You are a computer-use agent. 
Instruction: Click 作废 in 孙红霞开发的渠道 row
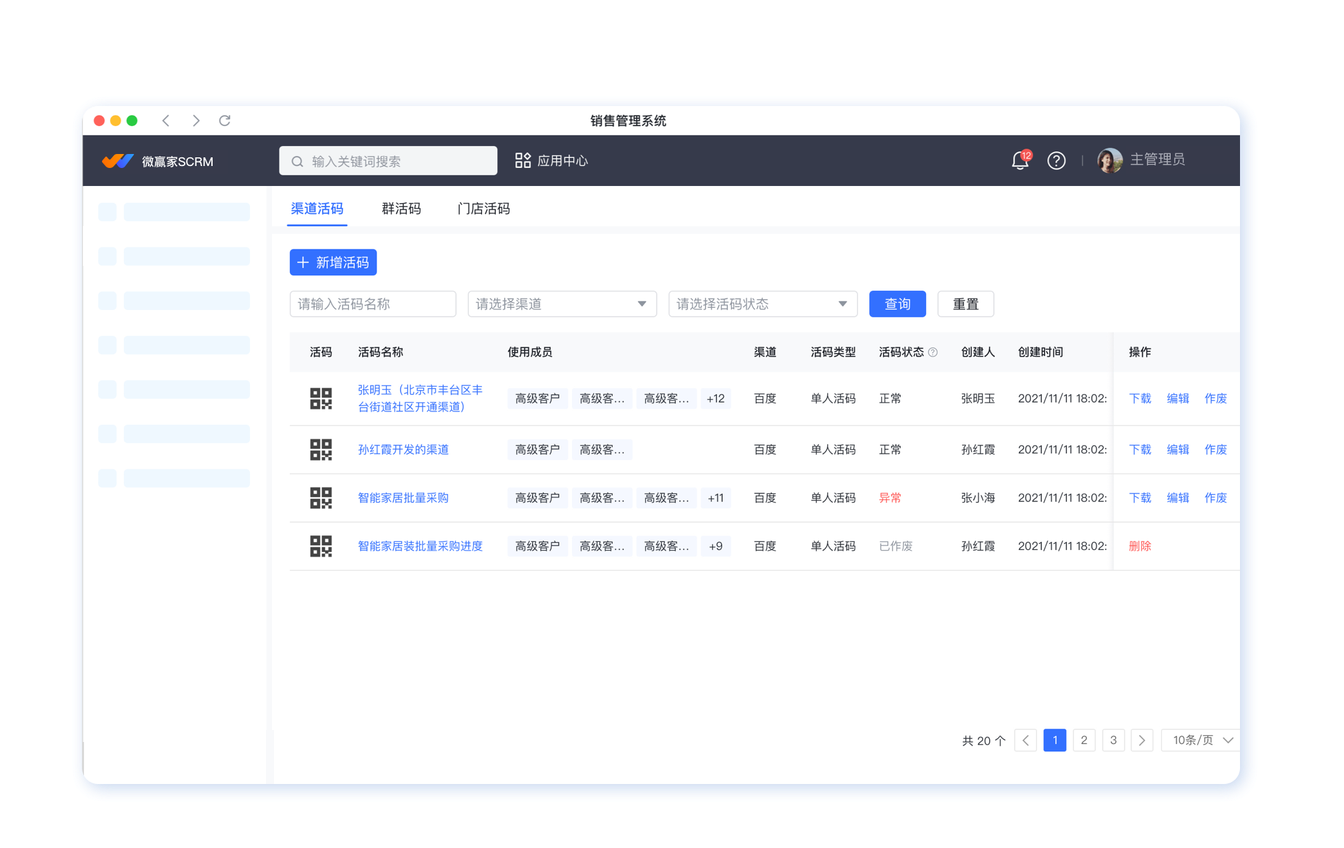point(1216,450)
